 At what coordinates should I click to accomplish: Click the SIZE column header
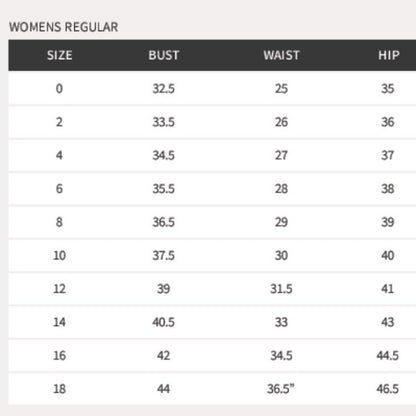coord(60,55)
